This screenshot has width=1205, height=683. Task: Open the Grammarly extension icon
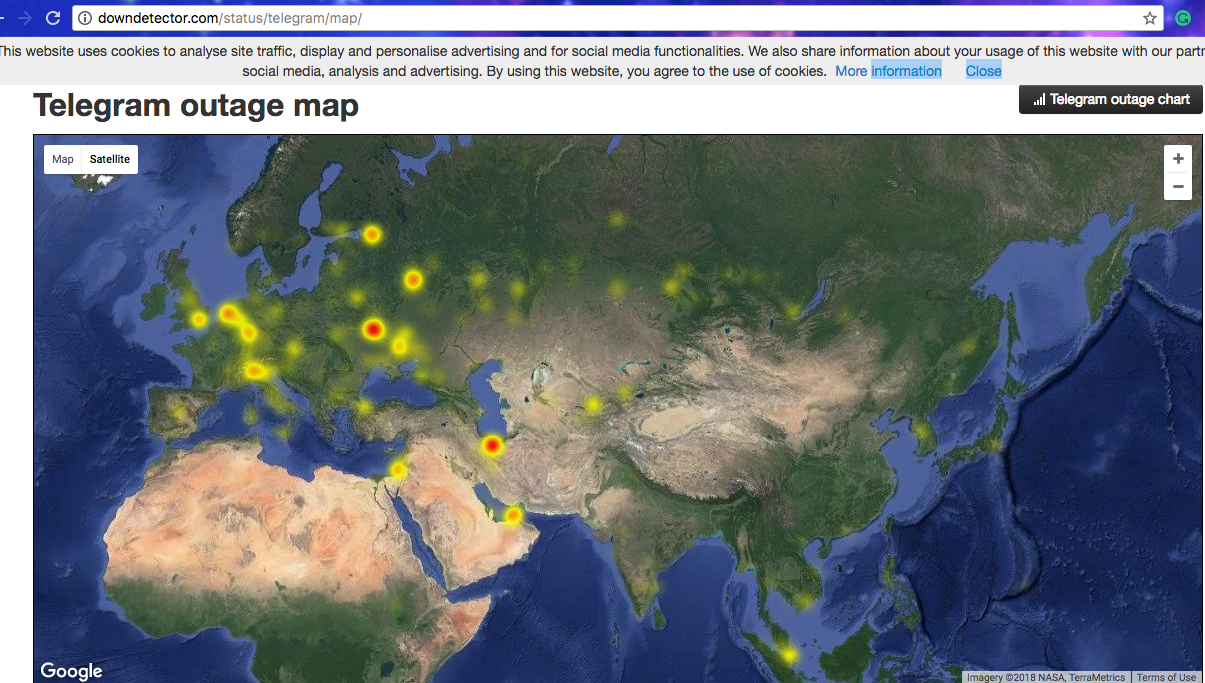(1183, 18)
